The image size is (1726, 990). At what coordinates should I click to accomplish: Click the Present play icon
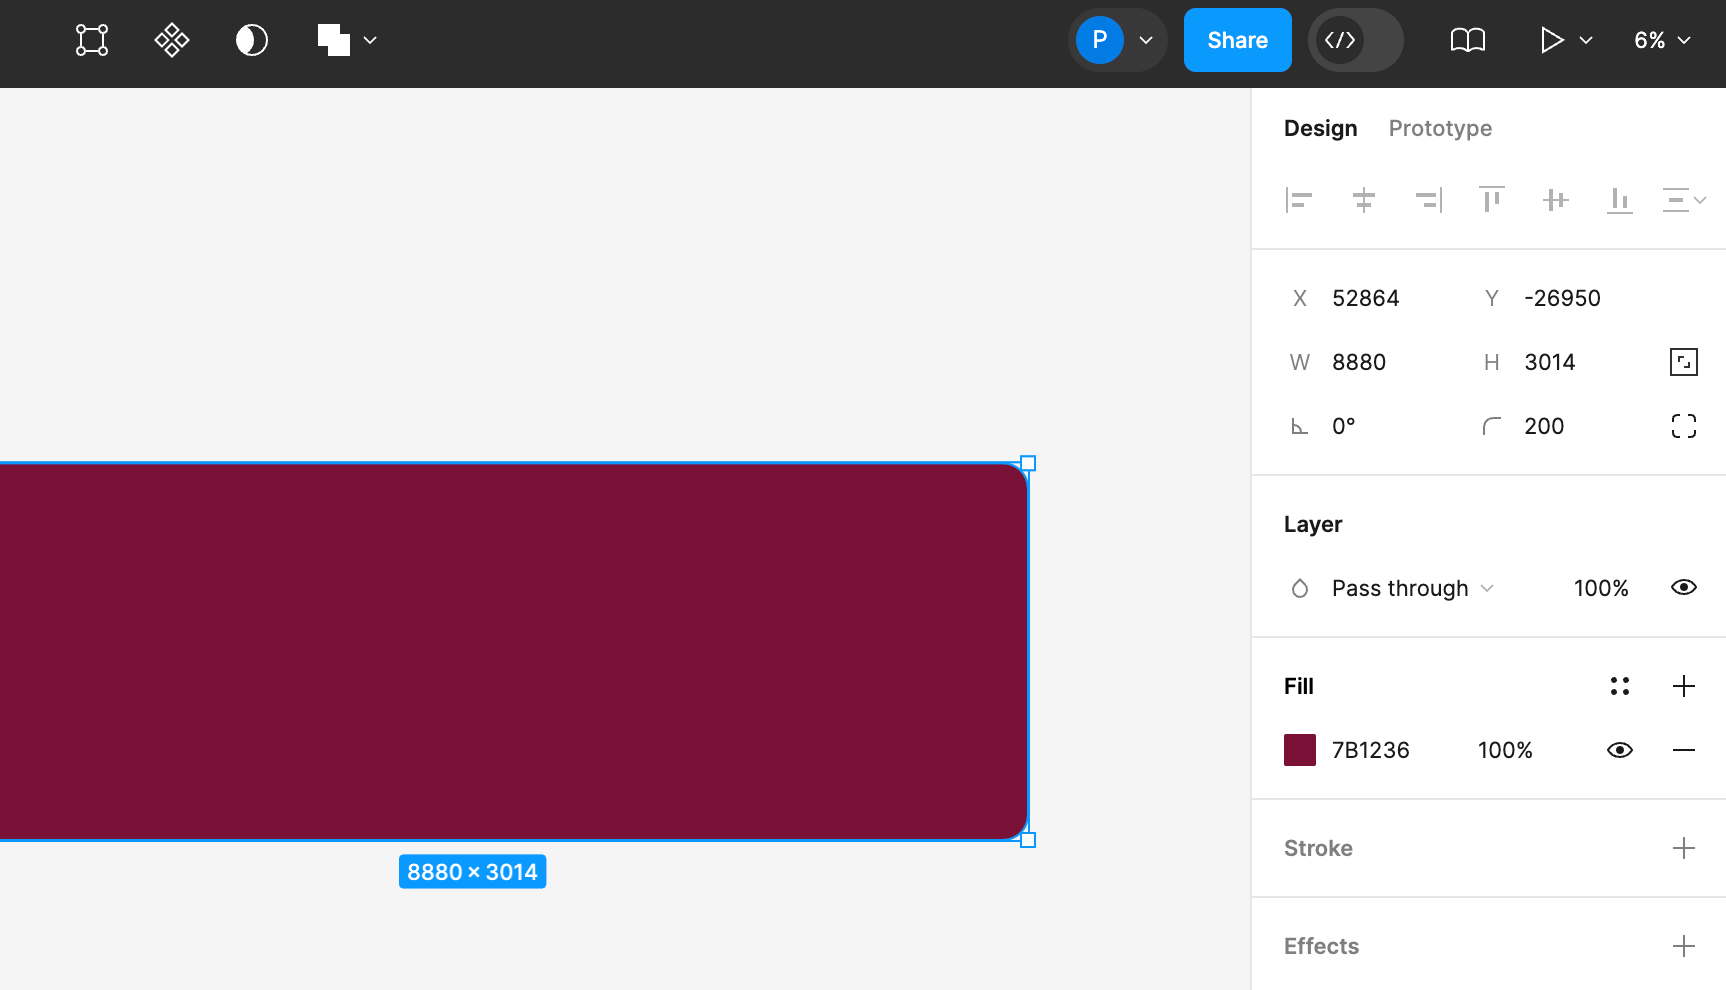[x=1551, y=40]
